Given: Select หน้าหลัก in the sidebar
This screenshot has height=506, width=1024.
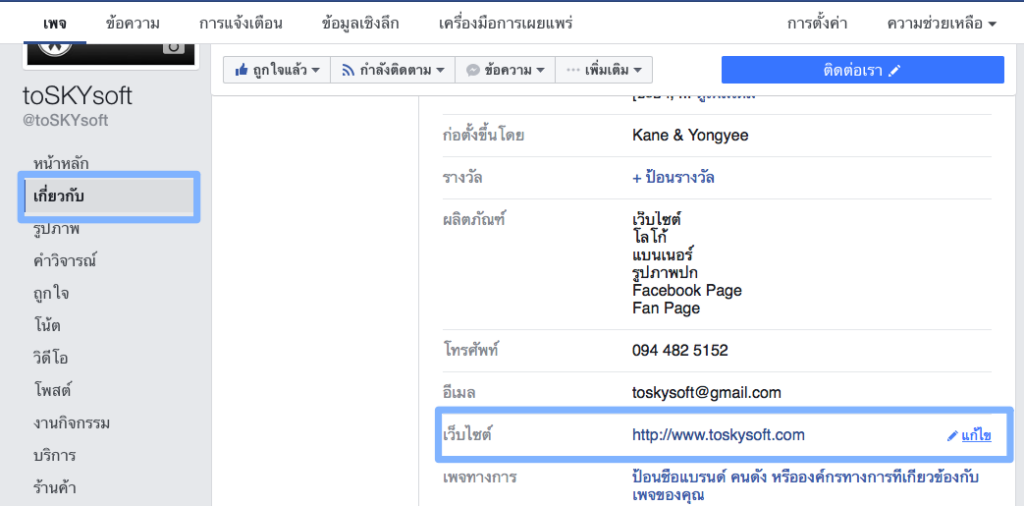Looking at the screenshot, I should tap(61, 163).
